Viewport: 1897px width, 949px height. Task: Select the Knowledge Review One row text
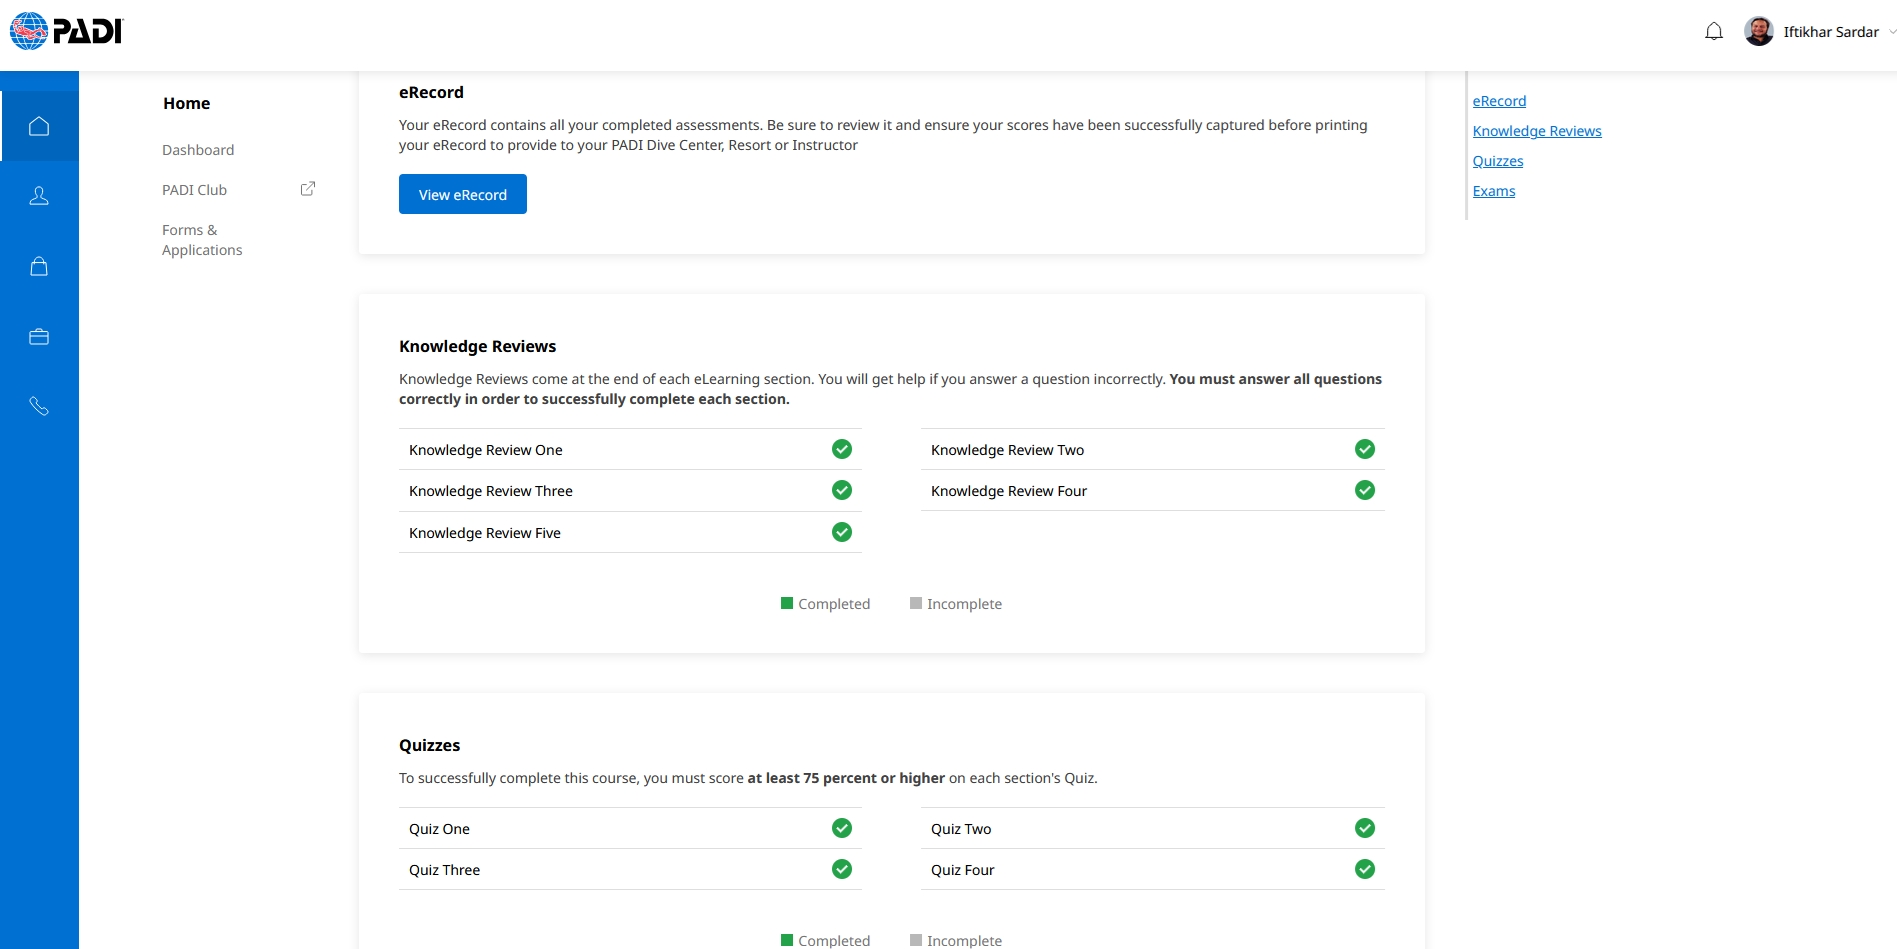pyautogui.click(x=485, y=450)
